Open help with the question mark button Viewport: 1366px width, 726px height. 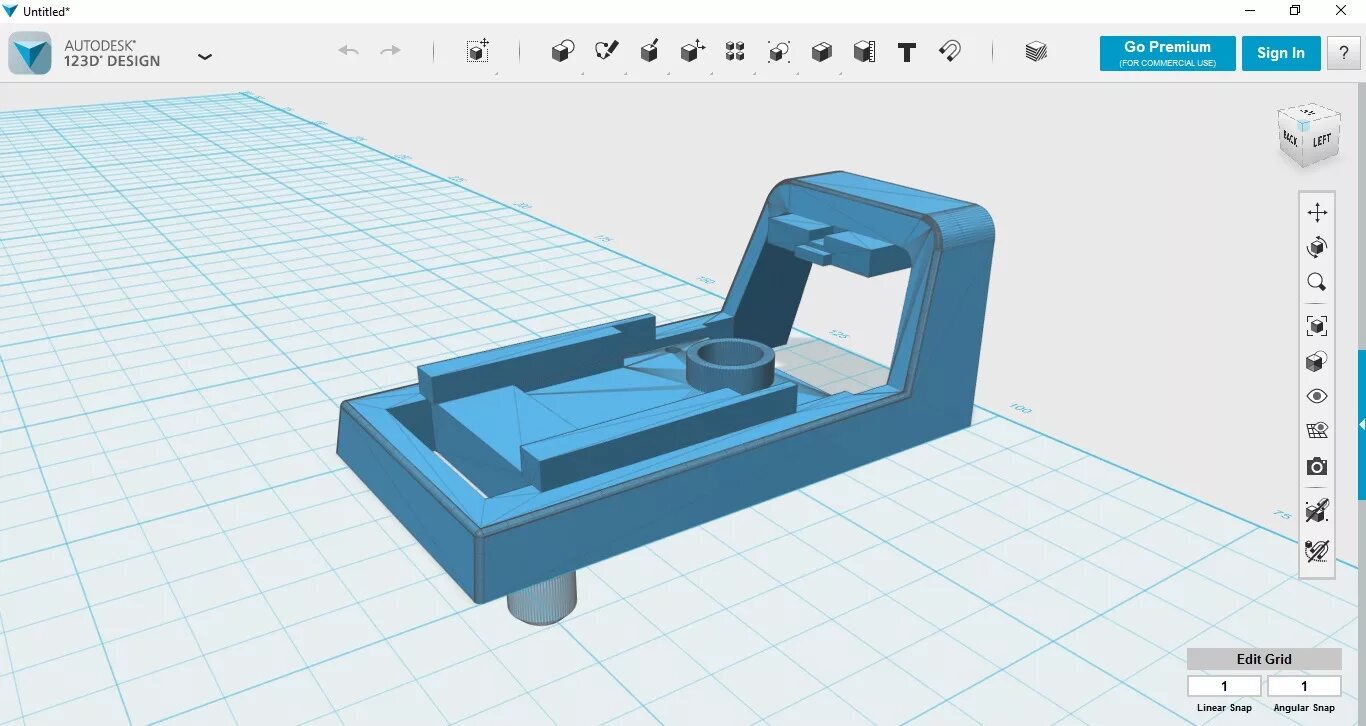1343,54
